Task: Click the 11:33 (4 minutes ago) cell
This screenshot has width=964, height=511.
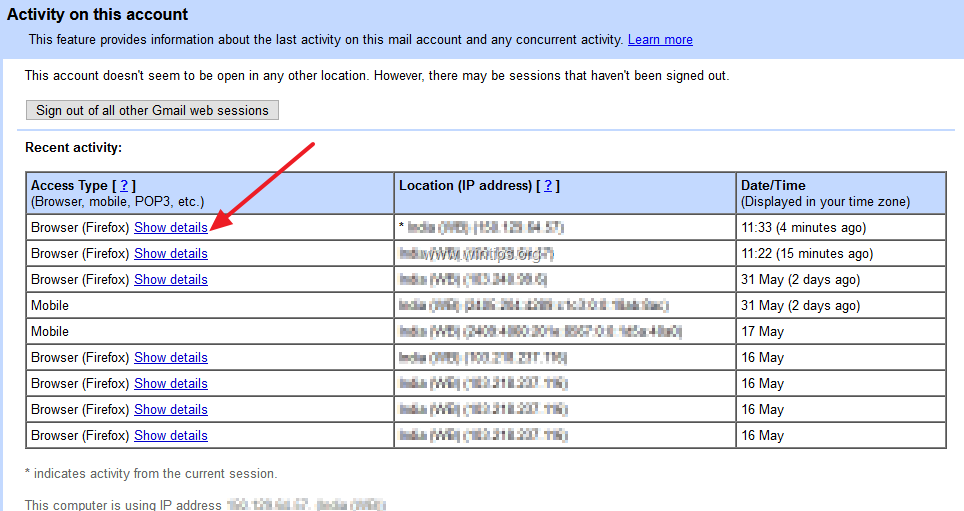Action: [x=840, y=228]
